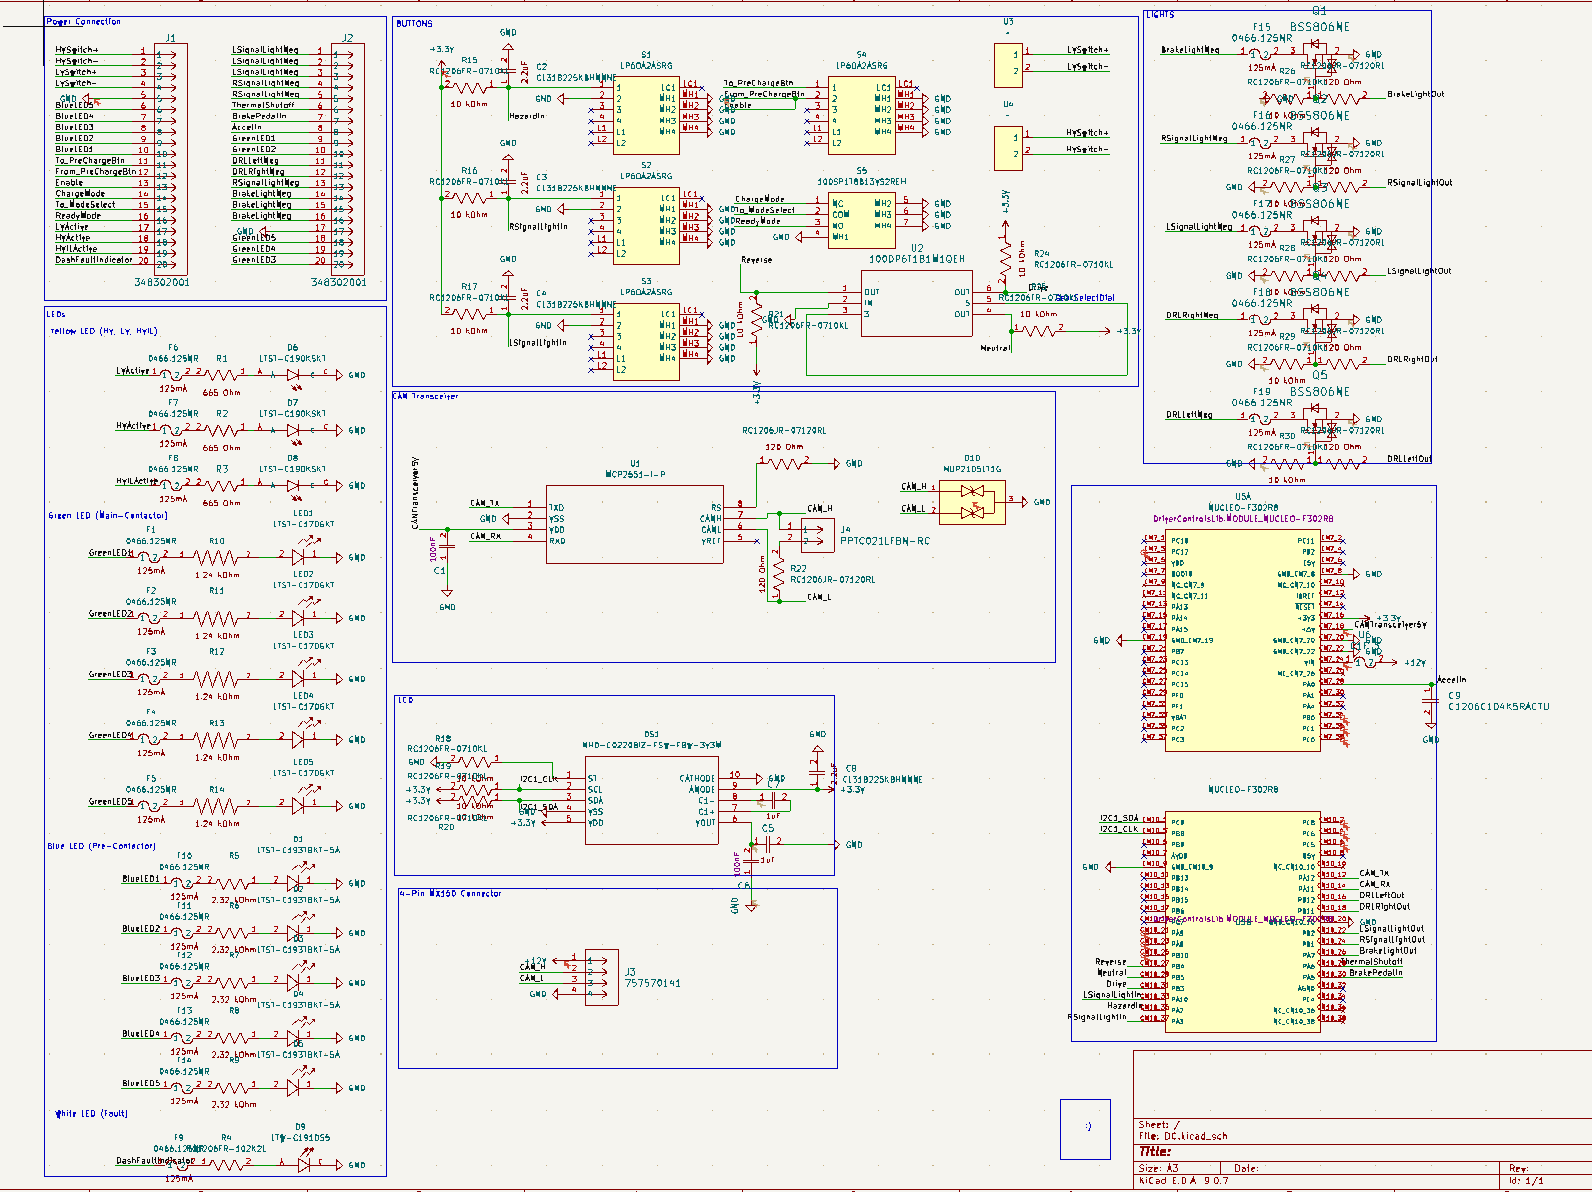1592x1192 pixels.
Task: Select the U1 MCP2551 CAN transceiver symbol
Action: coord(634,524)
